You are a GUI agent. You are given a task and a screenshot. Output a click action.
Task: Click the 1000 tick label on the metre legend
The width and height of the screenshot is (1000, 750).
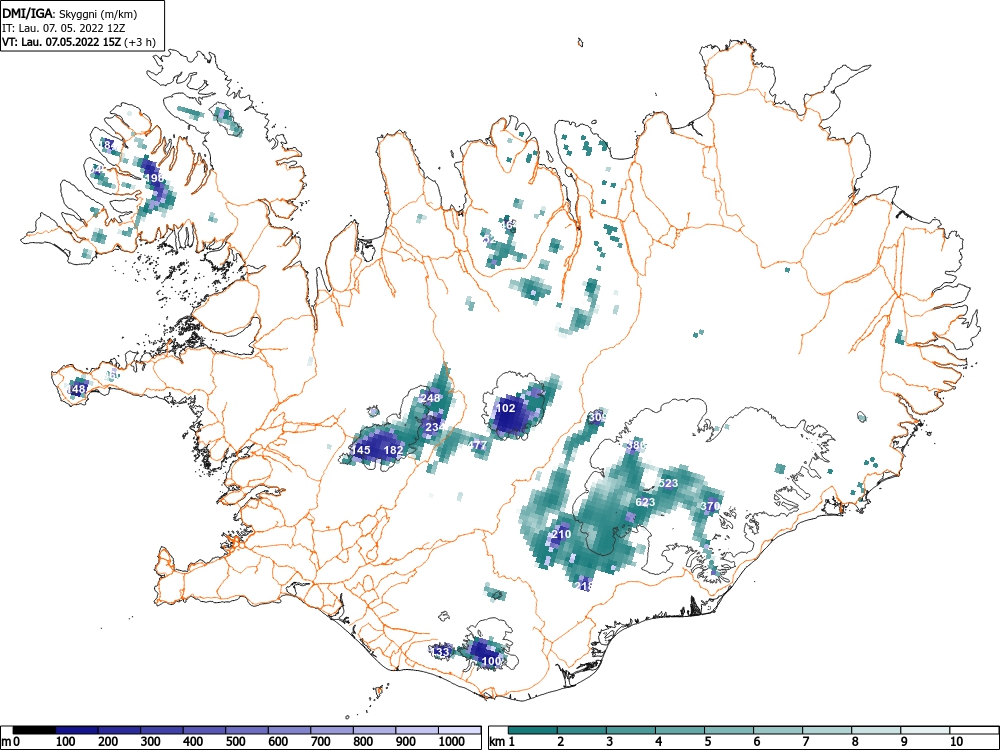(452, 742)
